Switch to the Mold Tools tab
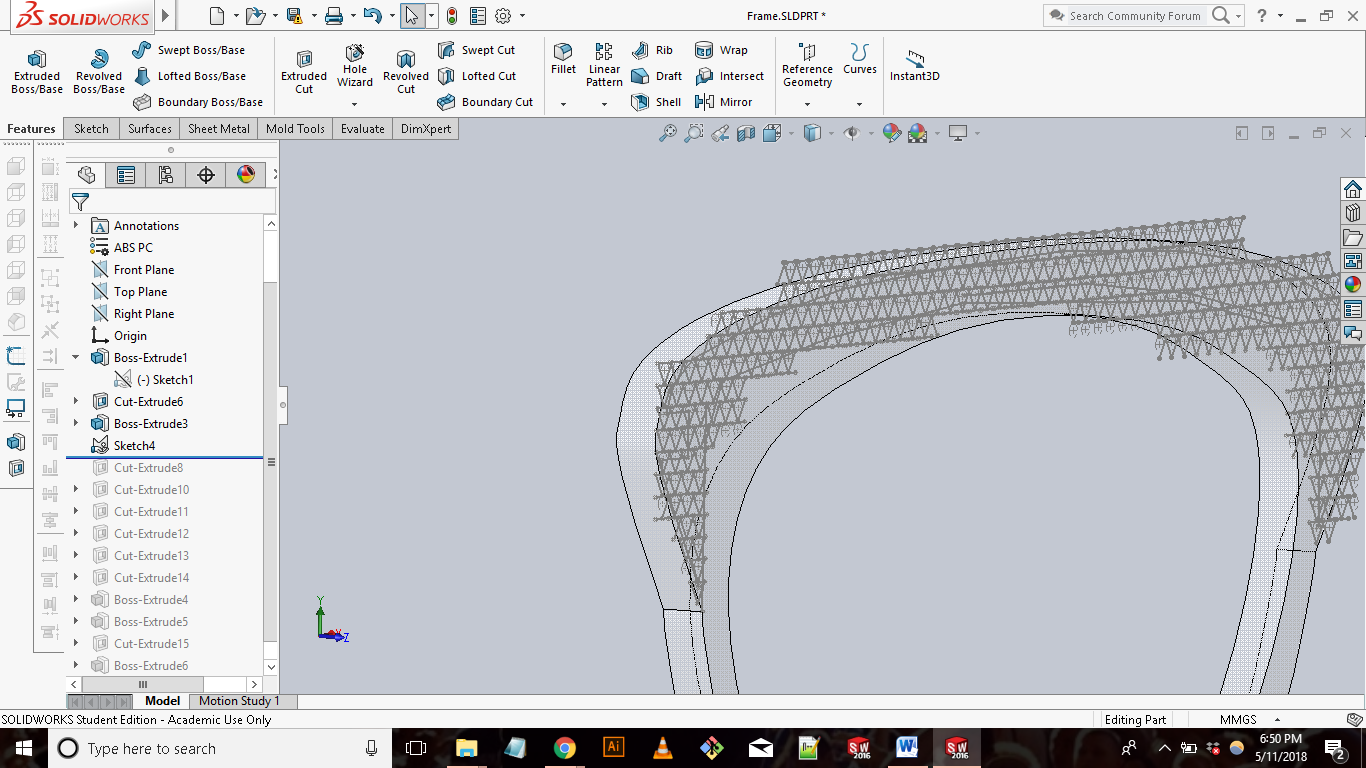 (295, 129)
